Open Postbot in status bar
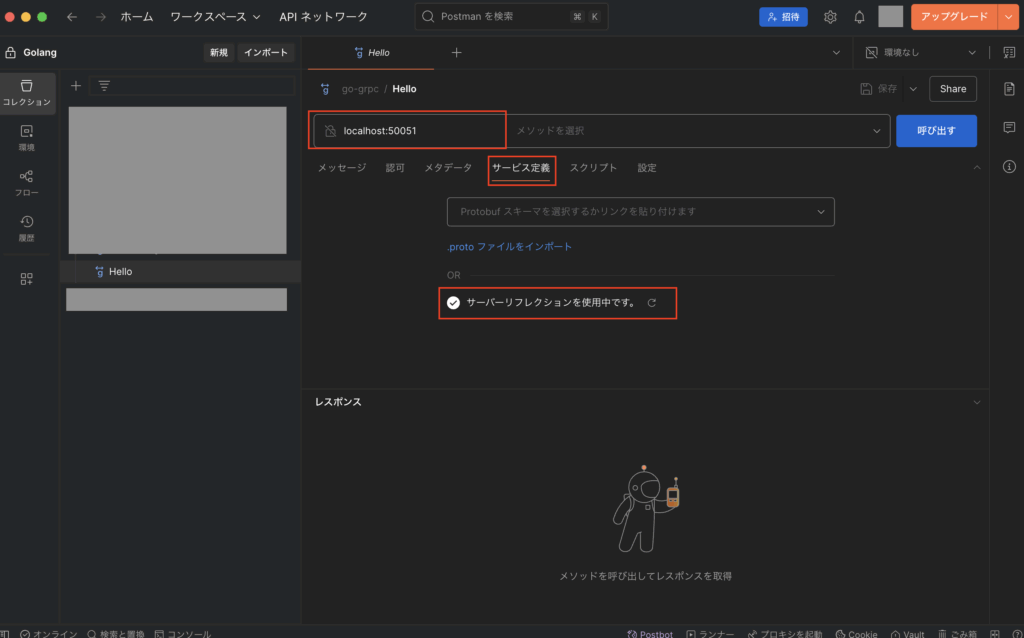This screenshot has height=638, width=1024. pyautogui.click(x=650, y=633)
